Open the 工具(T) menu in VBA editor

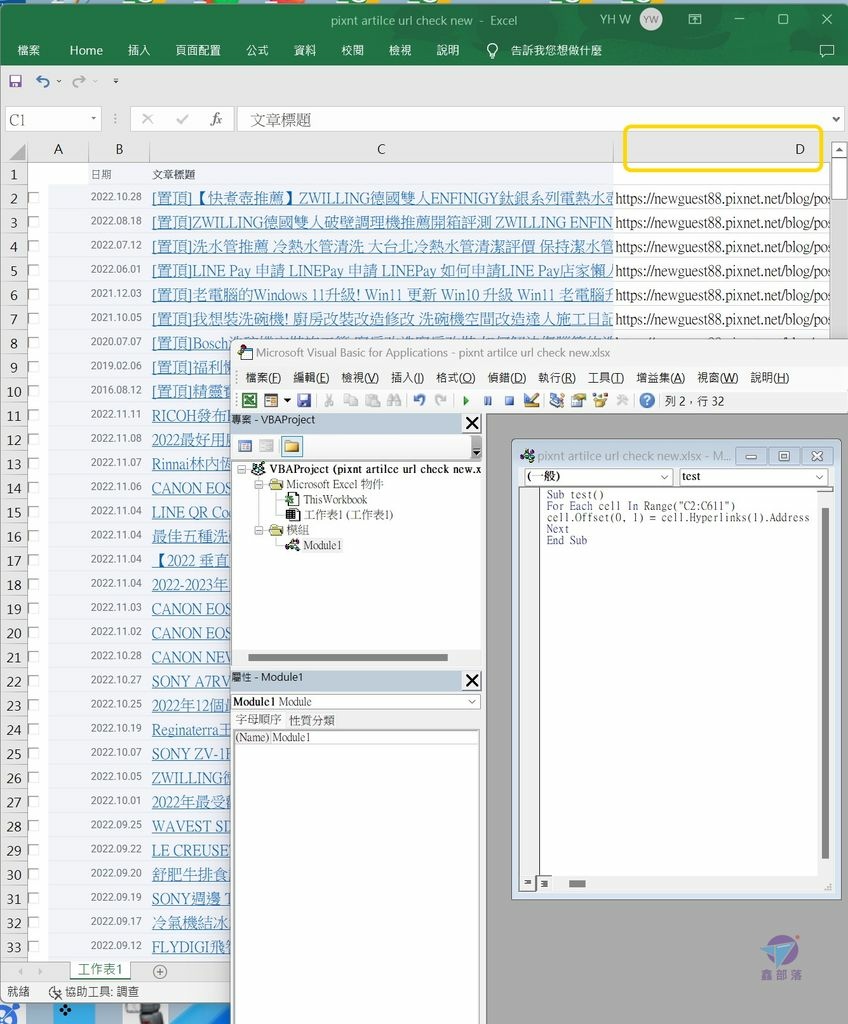coord(606,377)
